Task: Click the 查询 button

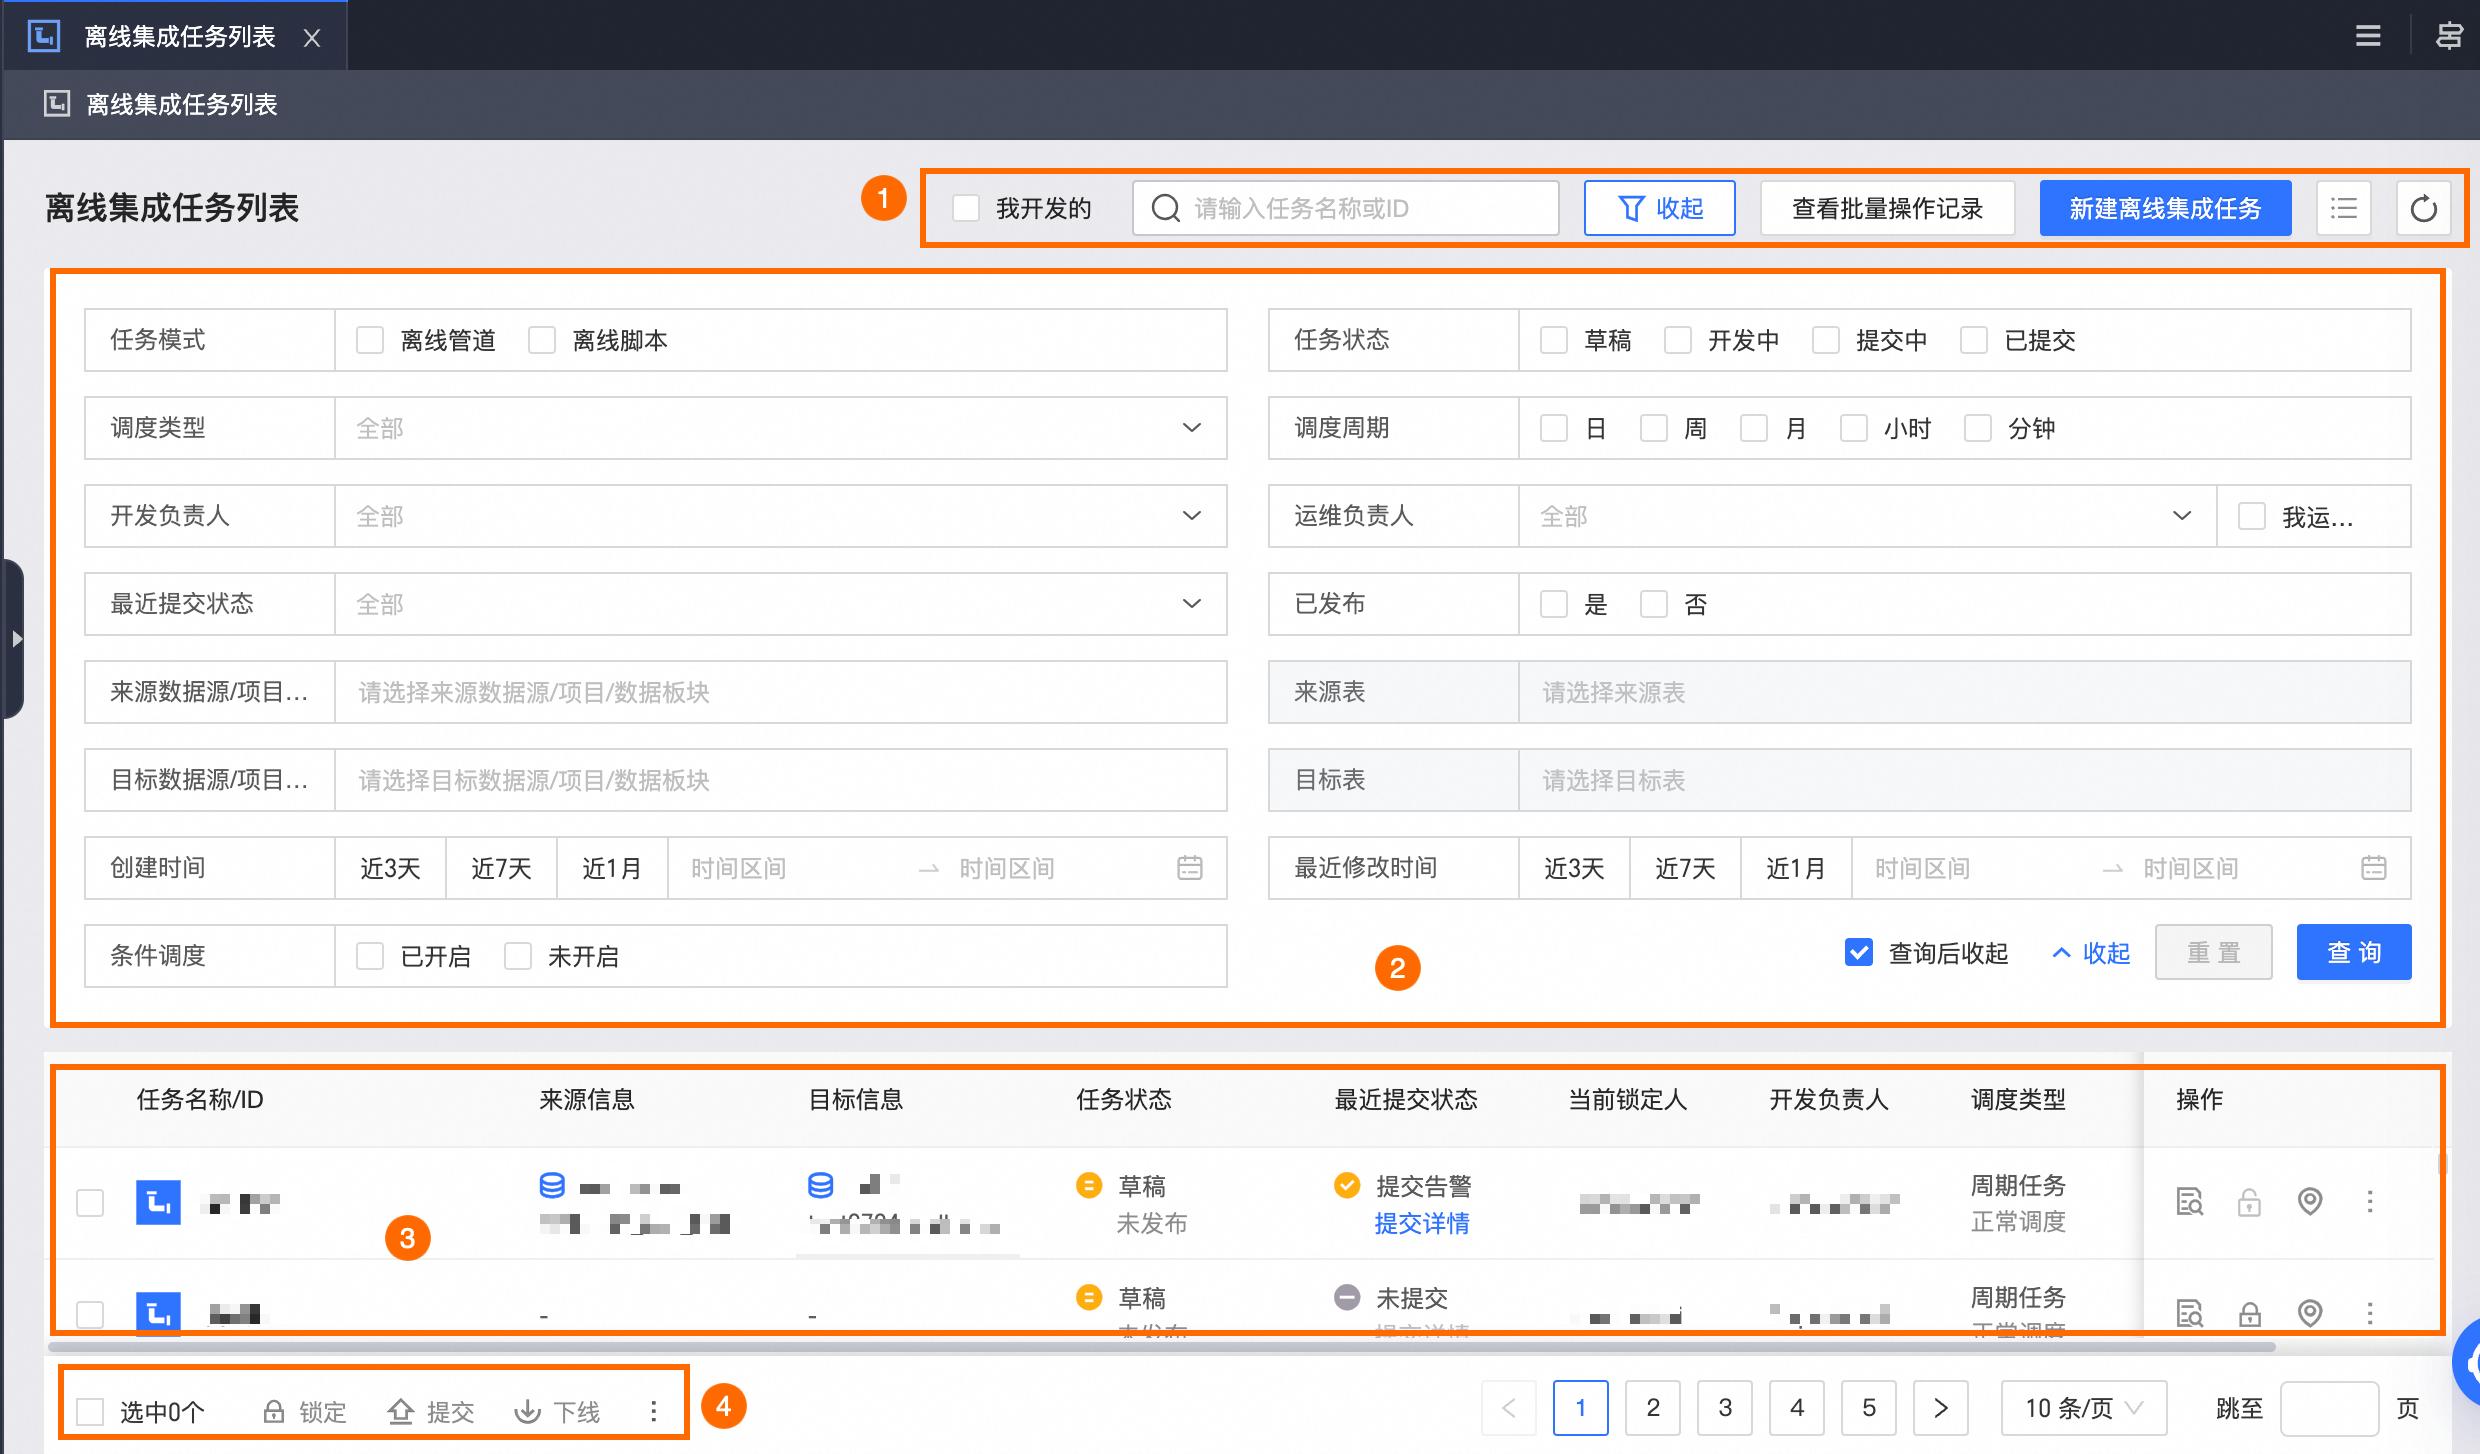Action: (x=2353, y=952)
